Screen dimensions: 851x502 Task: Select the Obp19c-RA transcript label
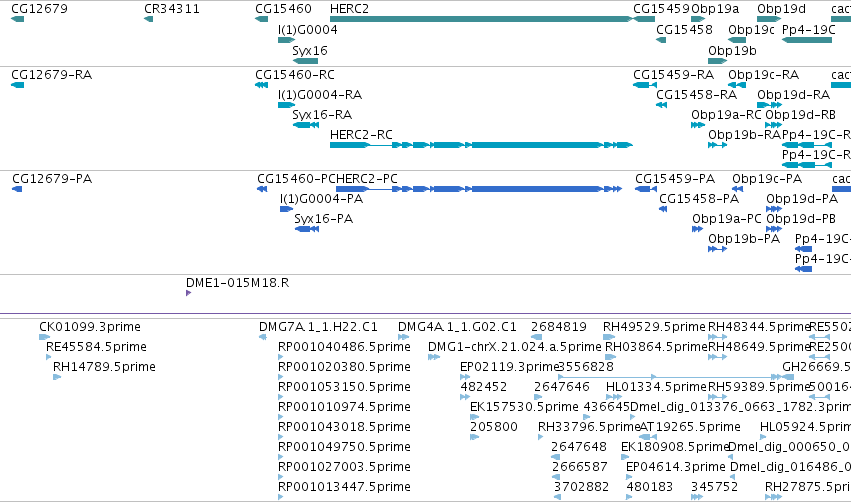(x=763, y=74)
